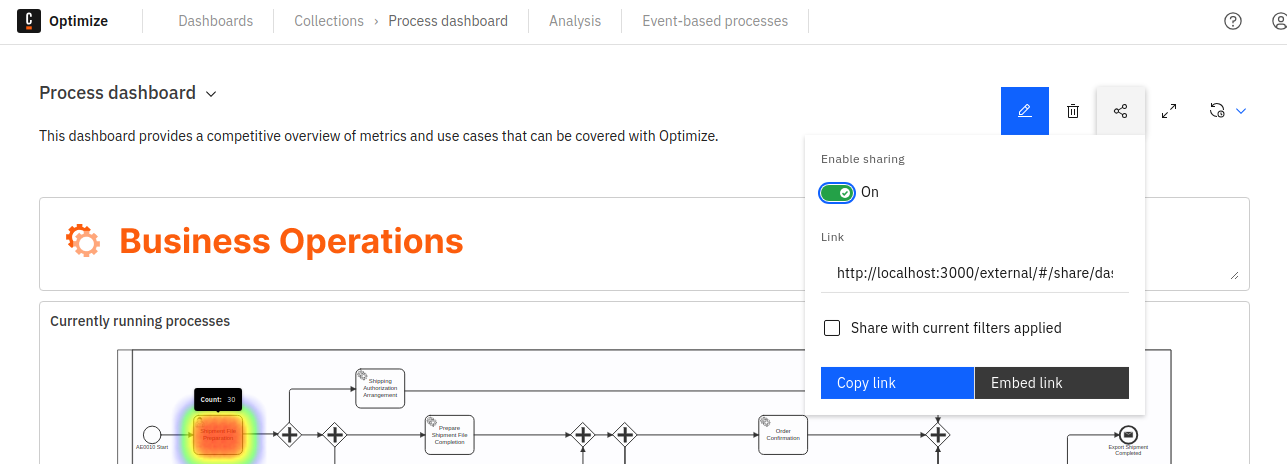Screen dimensions: 1287x464
Task: Click the Embed link button
Action: (x=1051, y=383)
